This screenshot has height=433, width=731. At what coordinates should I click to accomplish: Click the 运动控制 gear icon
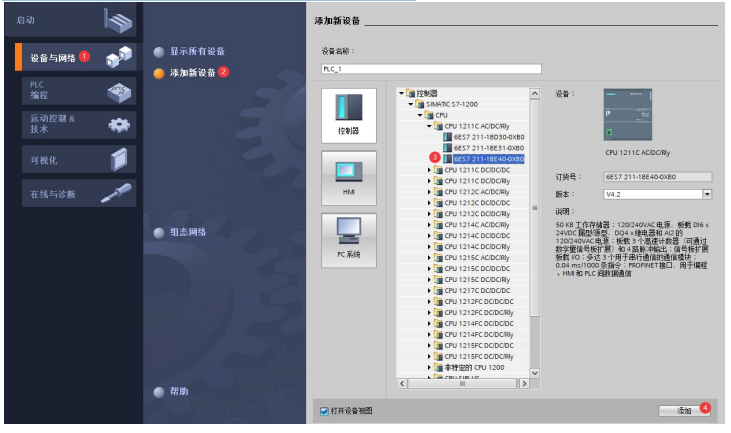[x=119, y=125]
